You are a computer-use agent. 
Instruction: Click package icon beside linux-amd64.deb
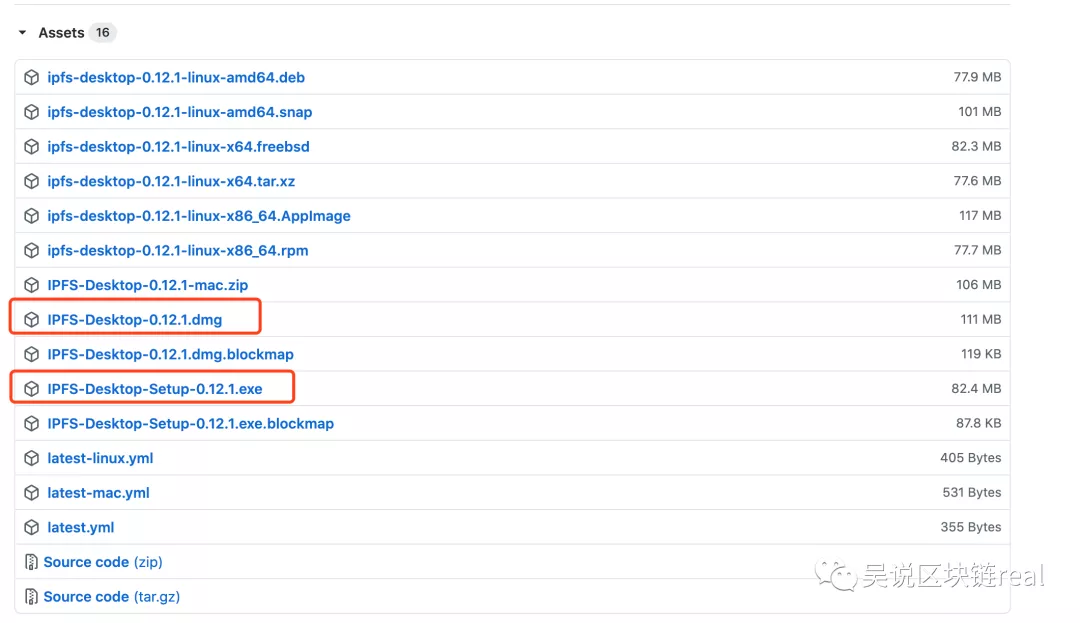tap(32, 77)
